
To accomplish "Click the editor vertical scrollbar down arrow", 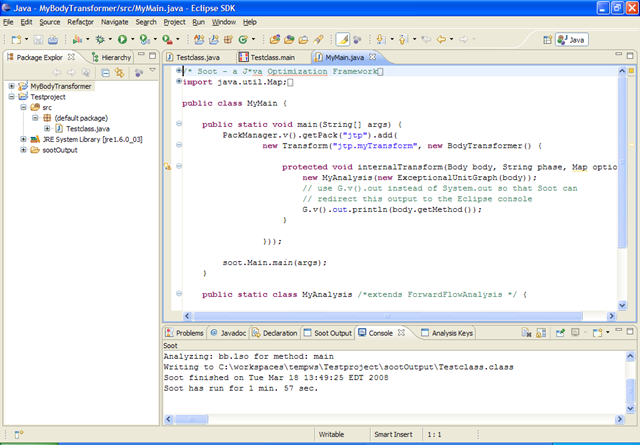I will coord(622,305).
